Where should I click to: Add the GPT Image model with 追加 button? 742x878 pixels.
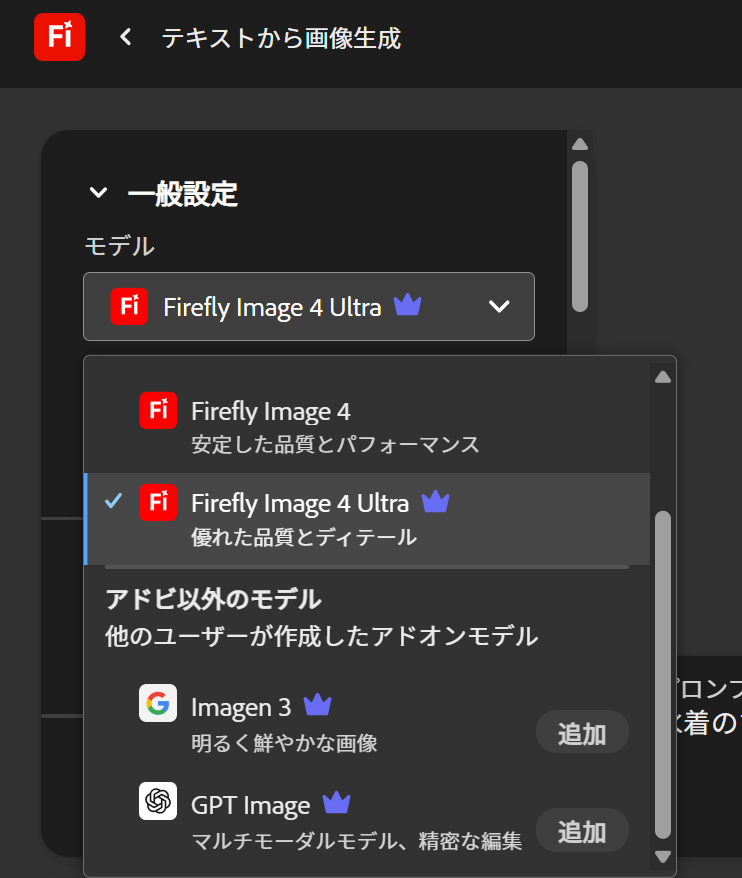pyautogui.click(x=582, y=830)
